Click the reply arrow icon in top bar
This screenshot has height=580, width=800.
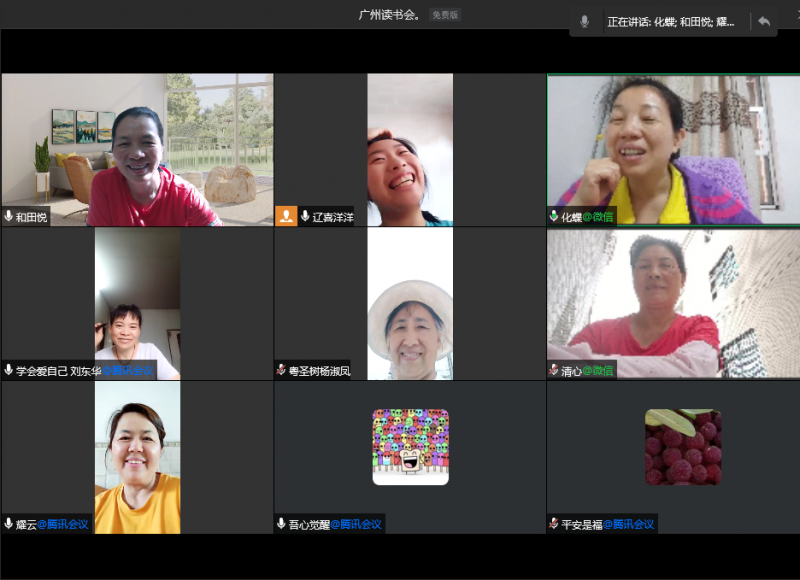pyautogui.click(x=764, y=21)
